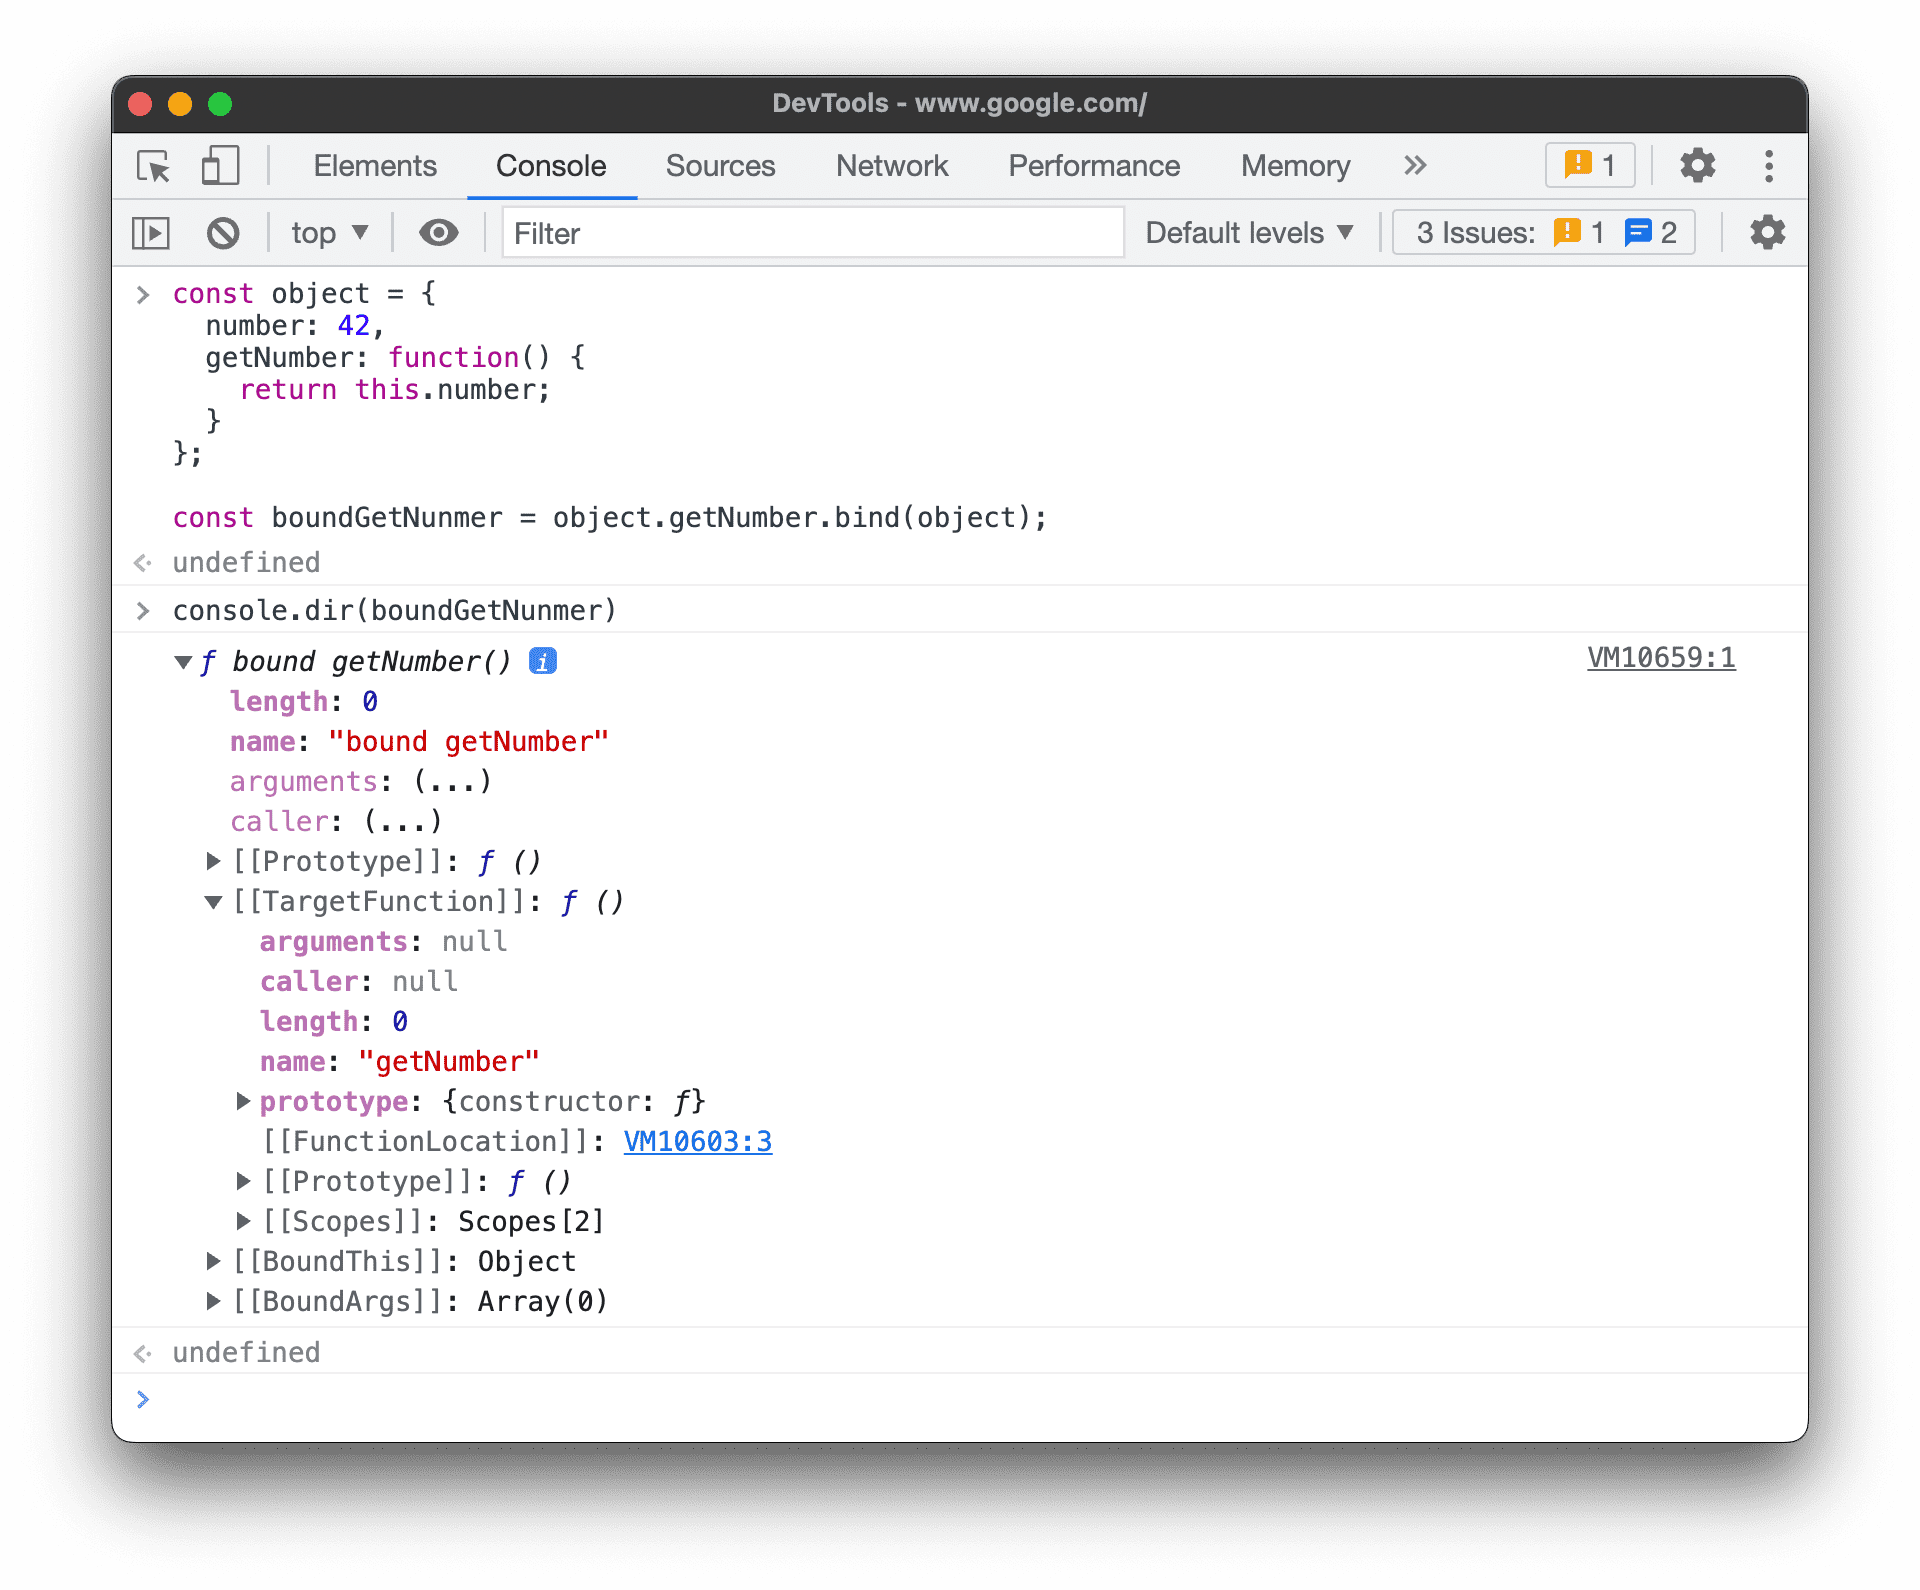The width and height of the screenshot is (1920, 1590).
Task: Select the Sources tab
Action: [x=719, y=164]
